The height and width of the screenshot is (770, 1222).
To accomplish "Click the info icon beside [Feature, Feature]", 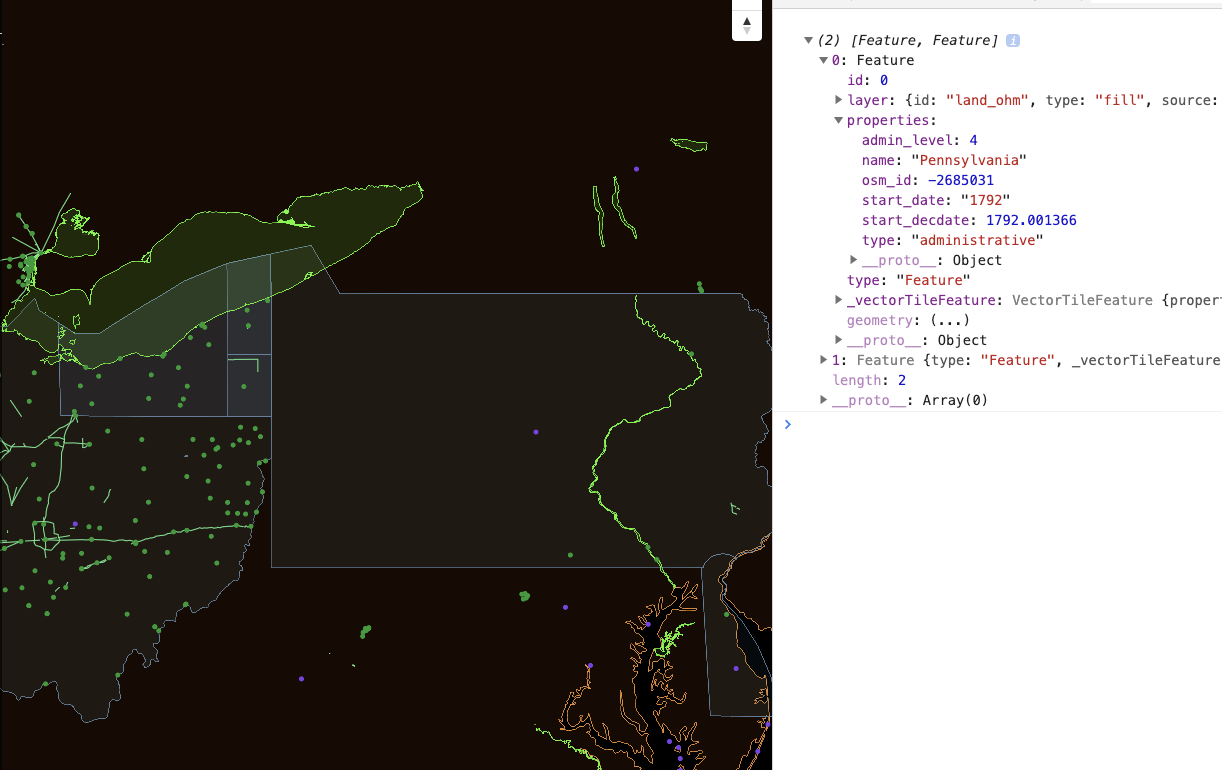I will pos(1012,41).
